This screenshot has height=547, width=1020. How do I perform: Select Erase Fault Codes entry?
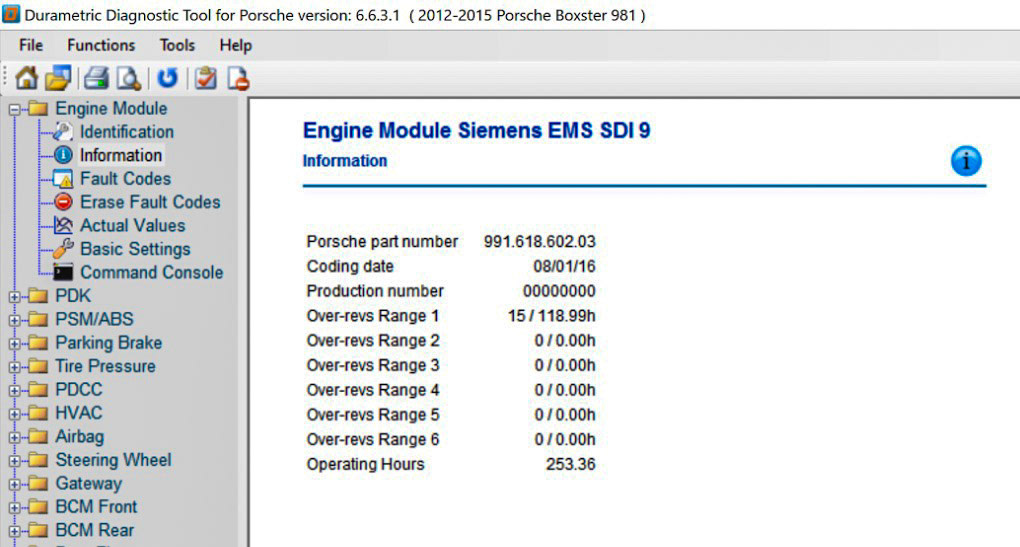click(x=150, y=202)
